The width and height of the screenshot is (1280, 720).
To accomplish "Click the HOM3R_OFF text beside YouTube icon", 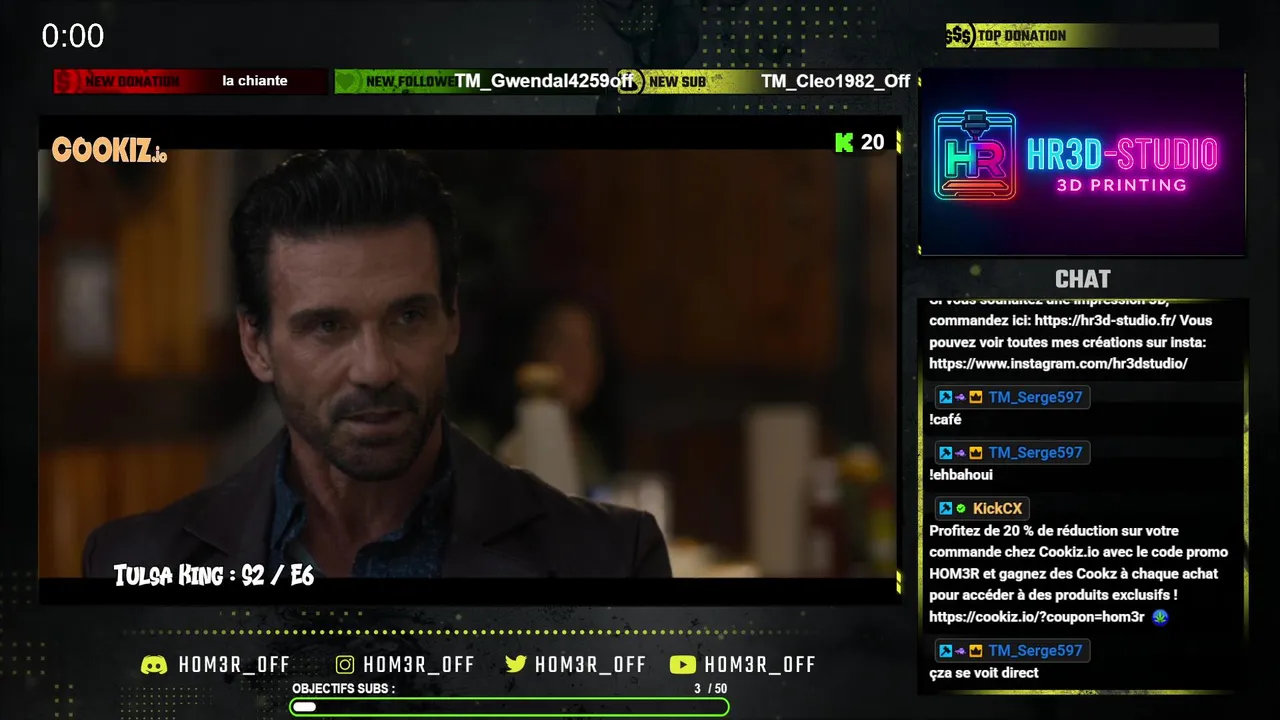I will (760, 665).
